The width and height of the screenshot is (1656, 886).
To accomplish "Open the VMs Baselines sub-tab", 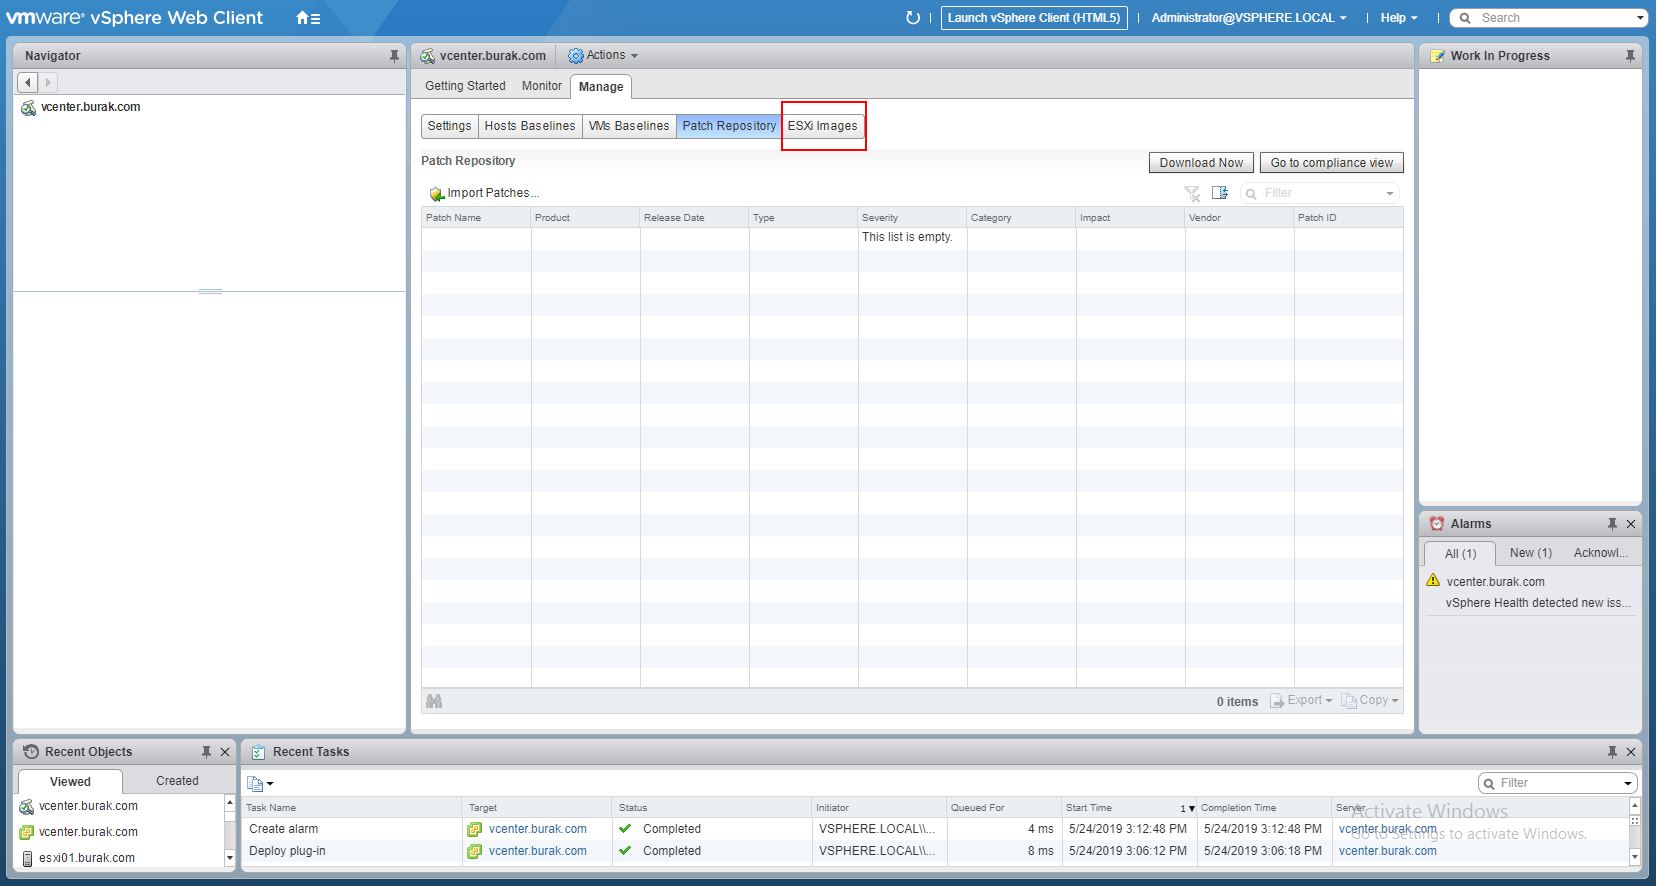I will pyautogui.click(x=629, y=126).
